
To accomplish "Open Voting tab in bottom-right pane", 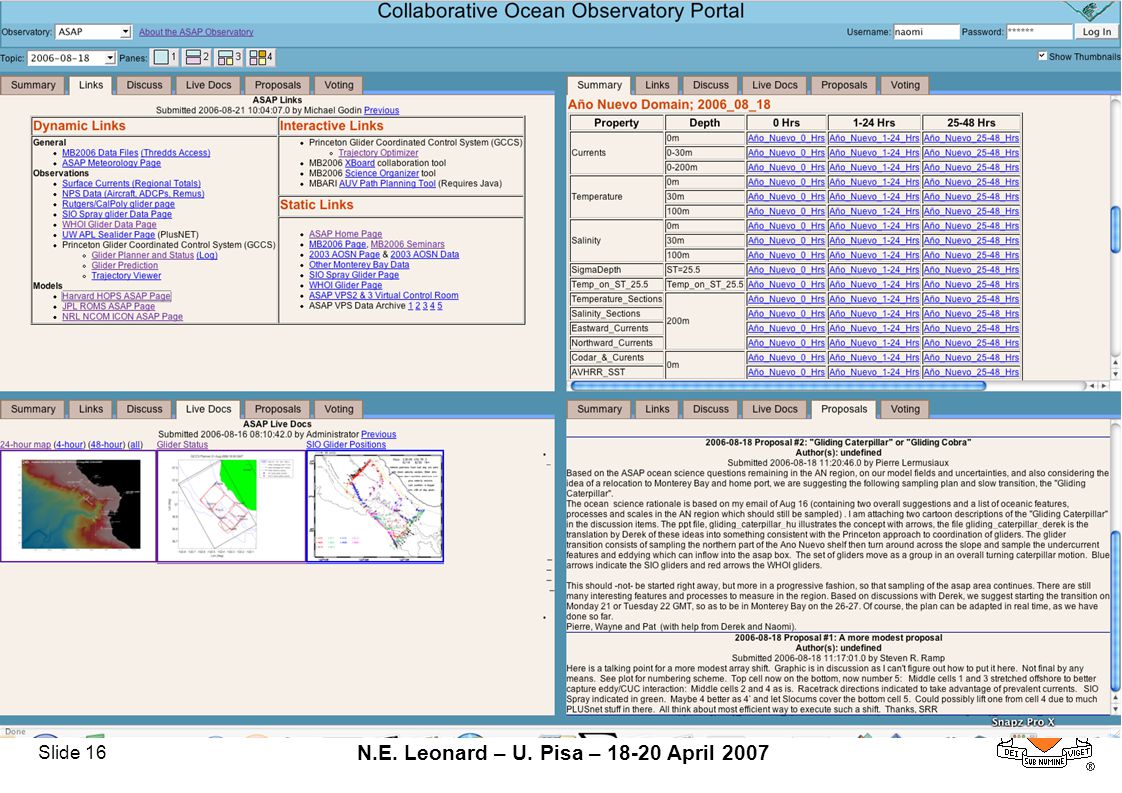I will point(904,409).
